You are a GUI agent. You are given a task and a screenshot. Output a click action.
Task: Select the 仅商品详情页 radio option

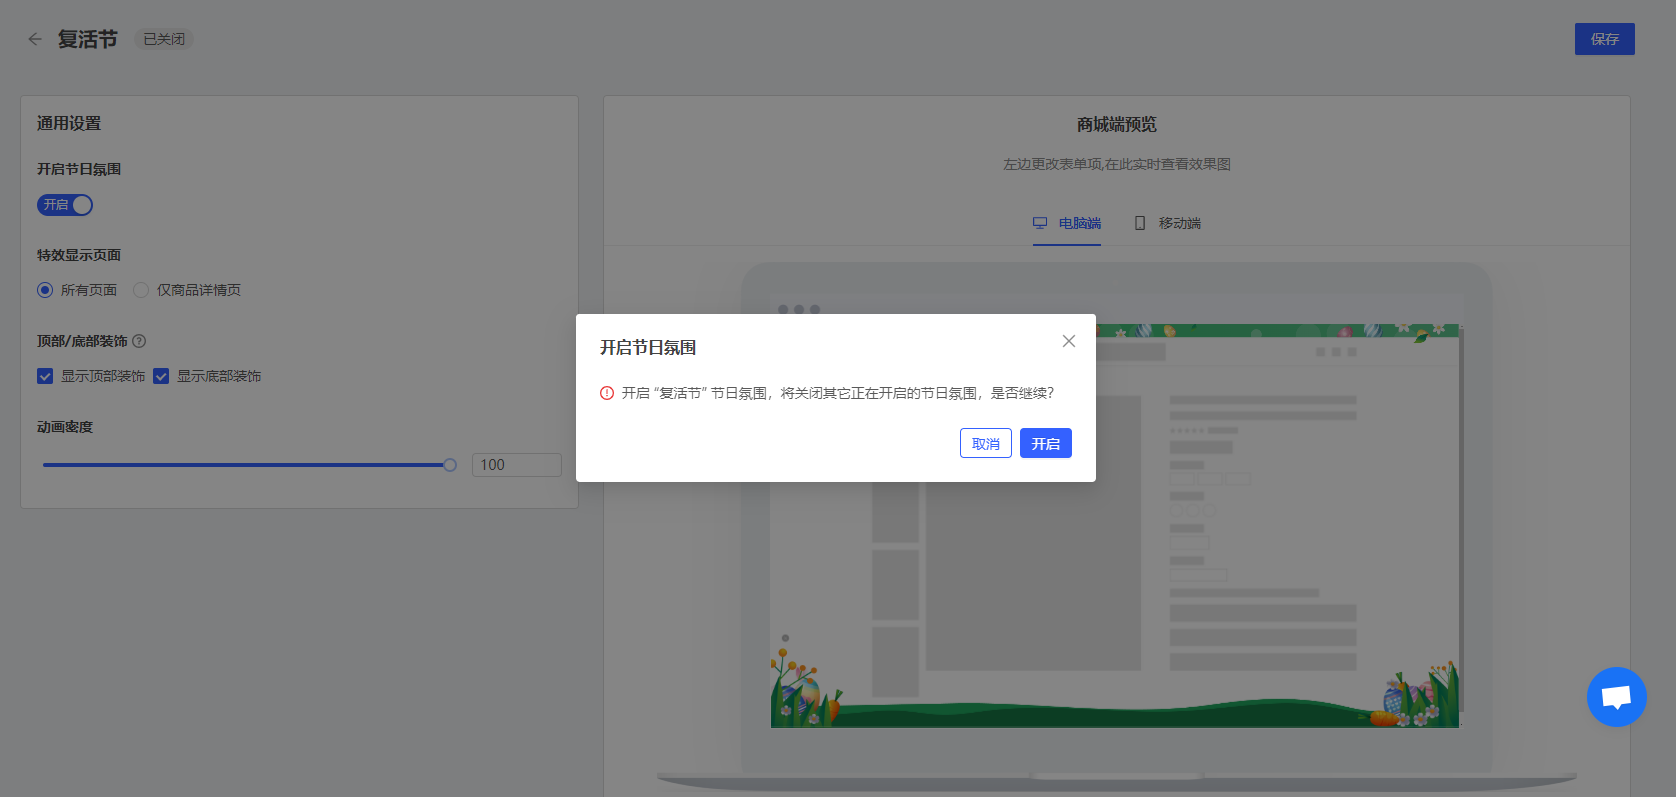click(141, 290)
